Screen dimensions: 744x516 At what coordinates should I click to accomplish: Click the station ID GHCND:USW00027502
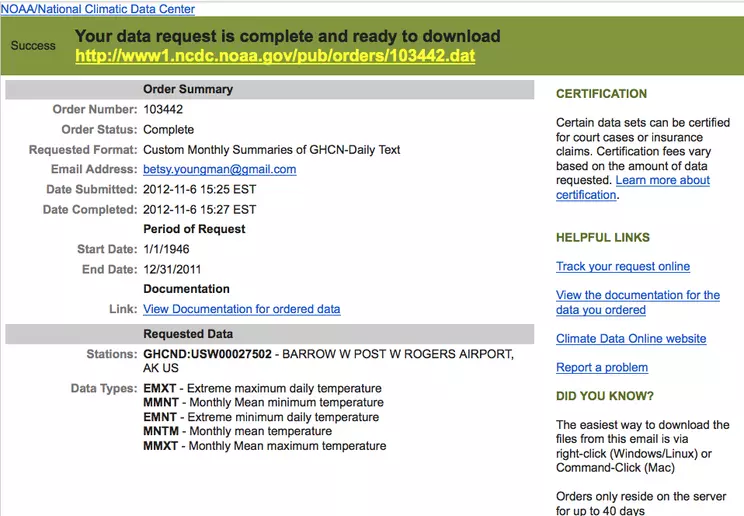(207, 354)
